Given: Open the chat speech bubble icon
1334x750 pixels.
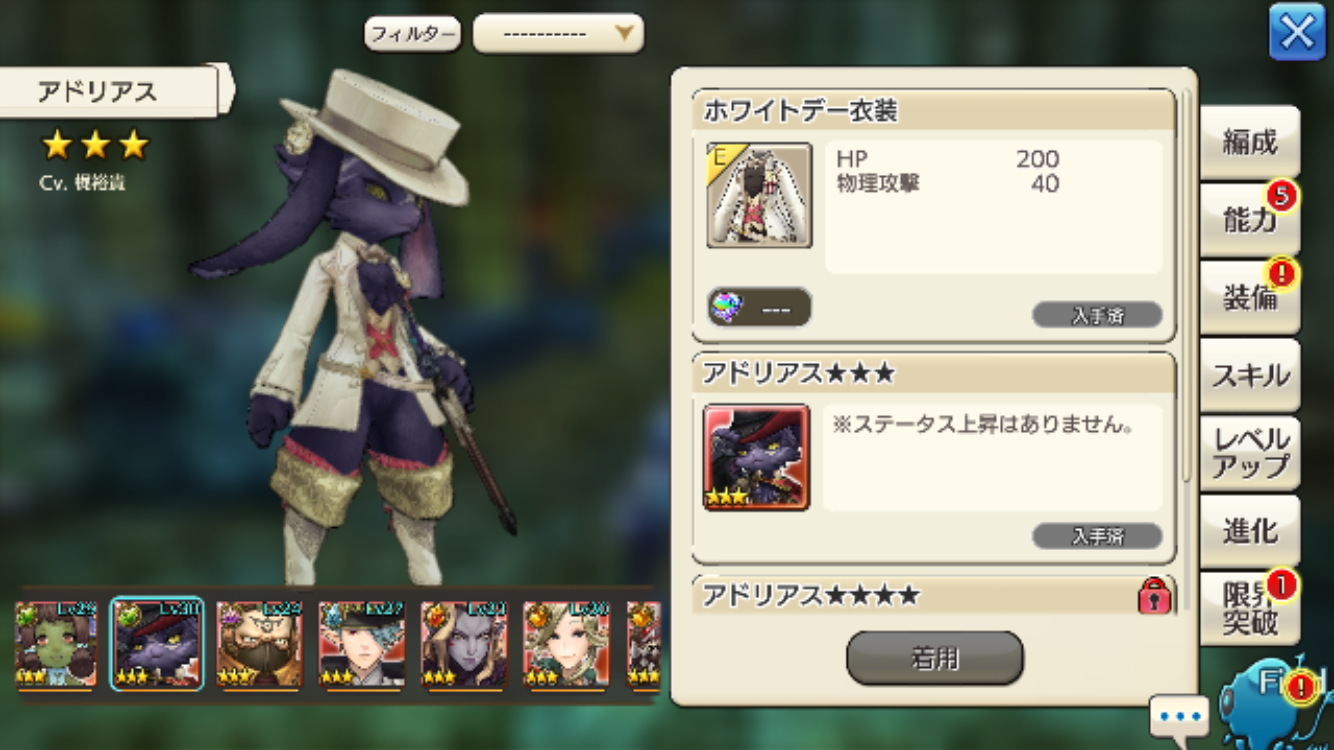Looking at the screenshot, I should (1179, 716).
